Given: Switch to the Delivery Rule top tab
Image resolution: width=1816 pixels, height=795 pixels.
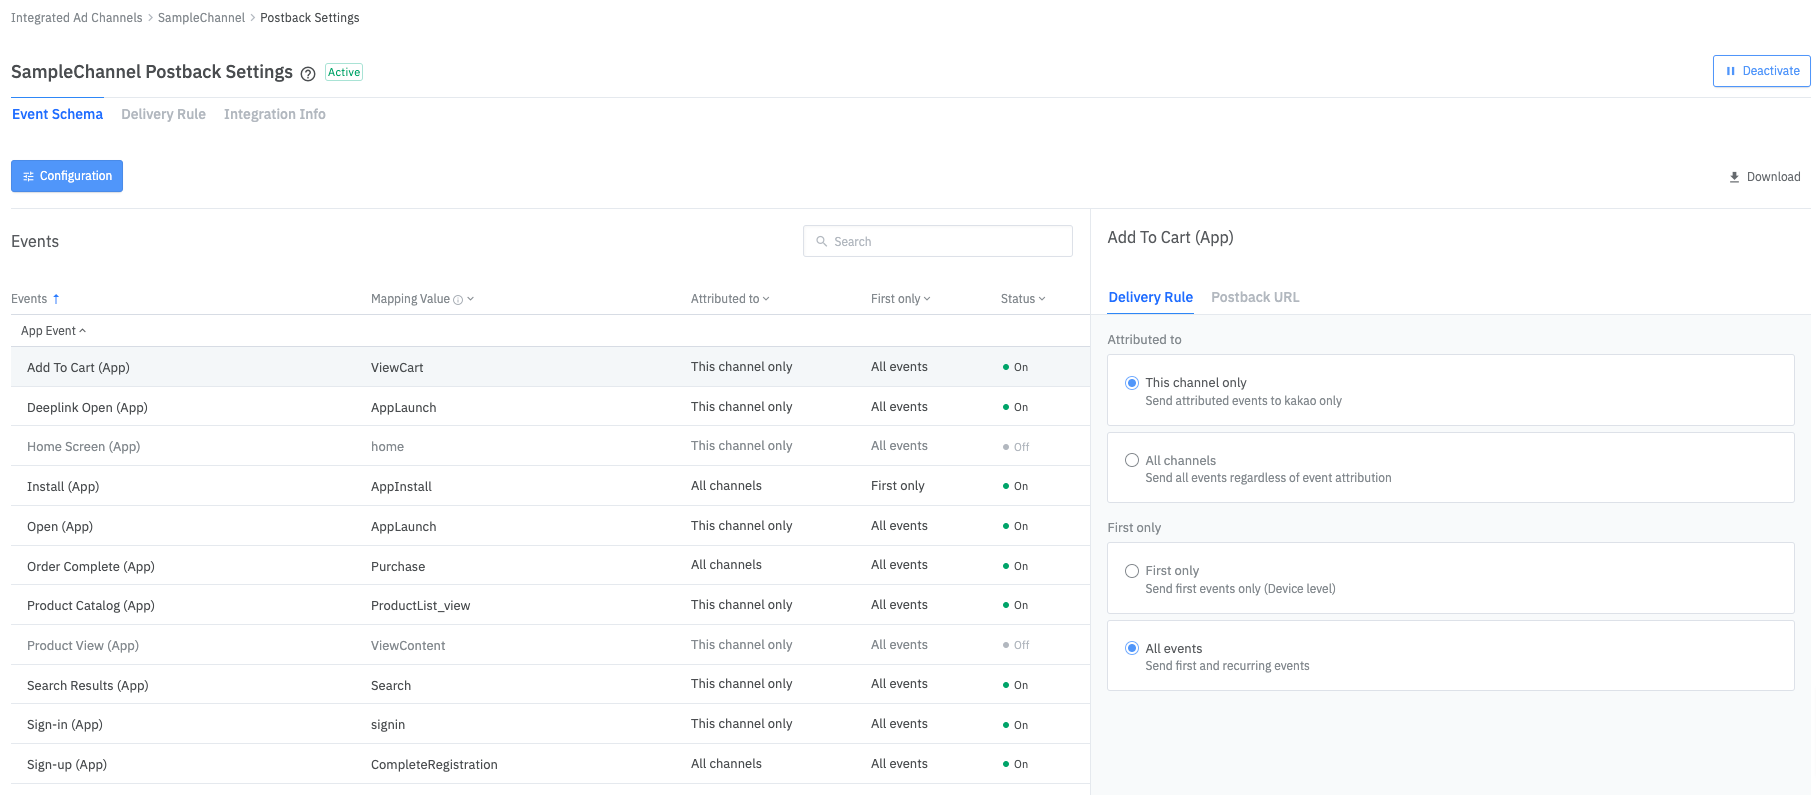Looking at the screenshot, I should click(163, 114).
